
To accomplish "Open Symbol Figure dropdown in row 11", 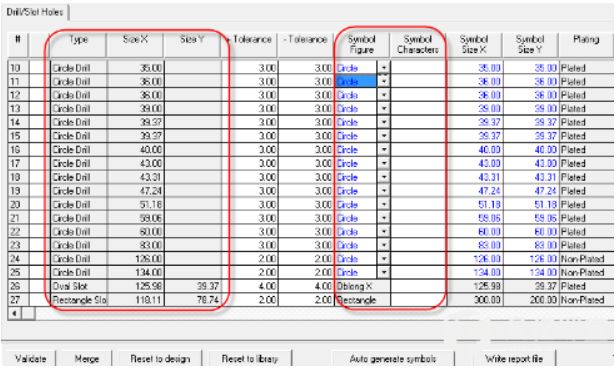I will pos(384,82).
